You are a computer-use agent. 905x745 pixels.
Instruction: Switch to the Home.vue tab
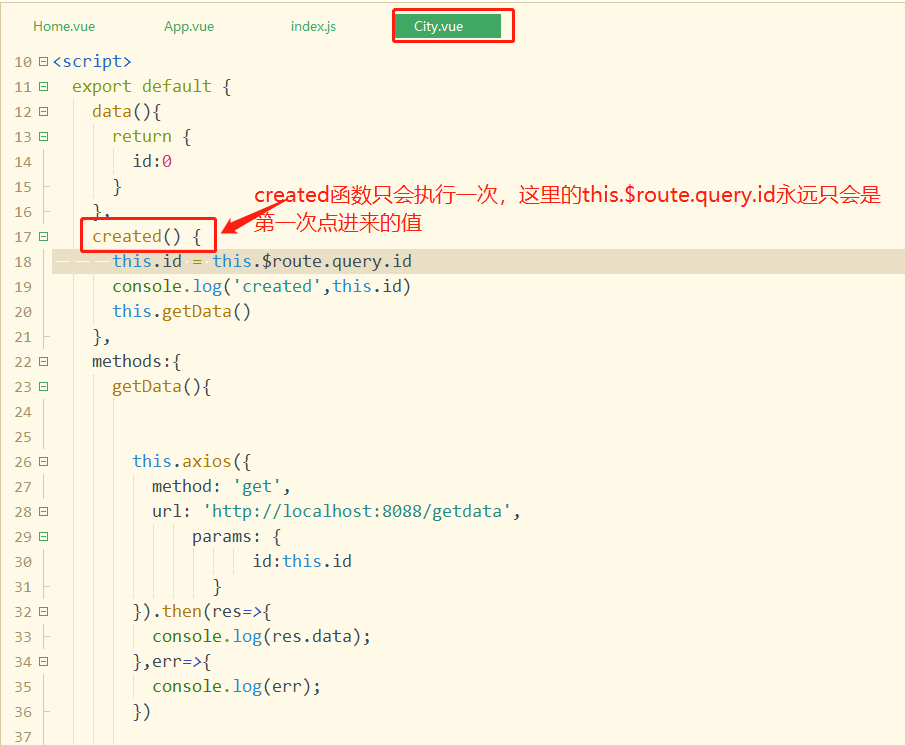tap(64, 26)
